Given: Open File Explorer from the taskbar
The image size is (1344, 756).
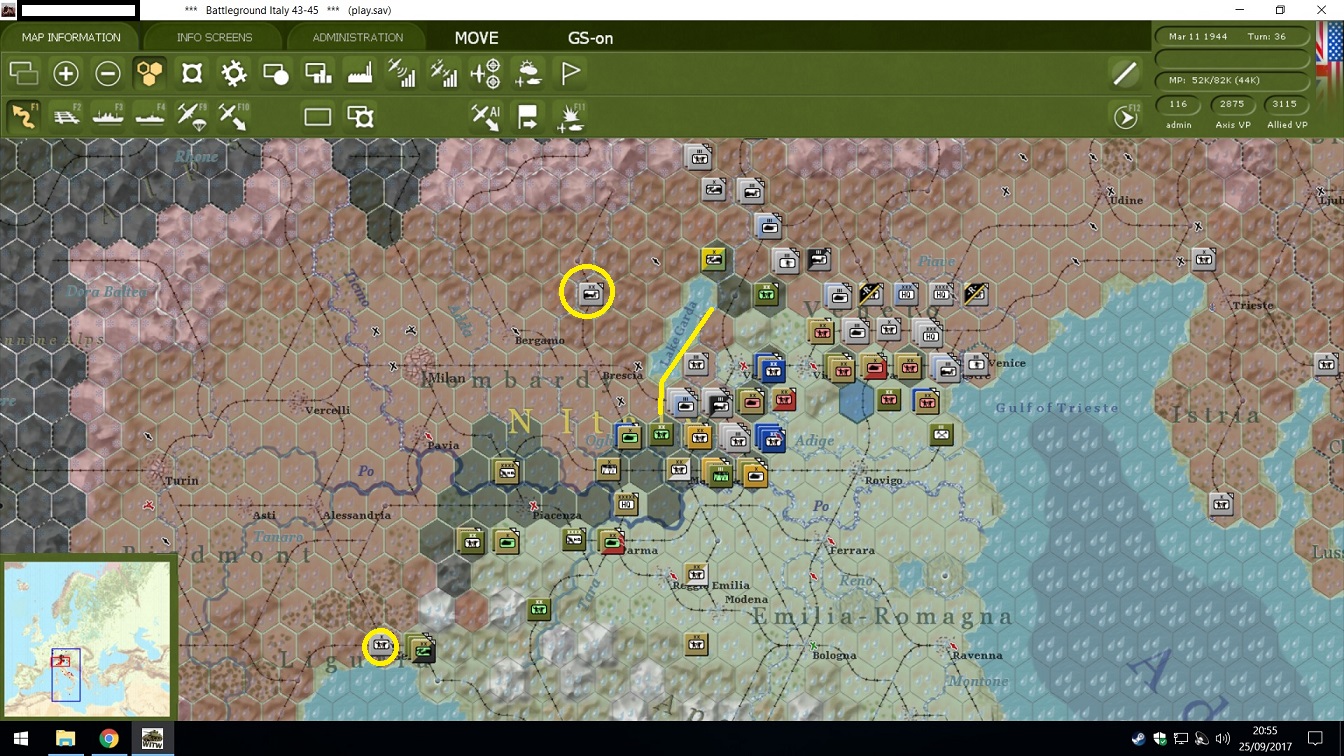Looking at the screenshot, I should (x=65, y=739).
